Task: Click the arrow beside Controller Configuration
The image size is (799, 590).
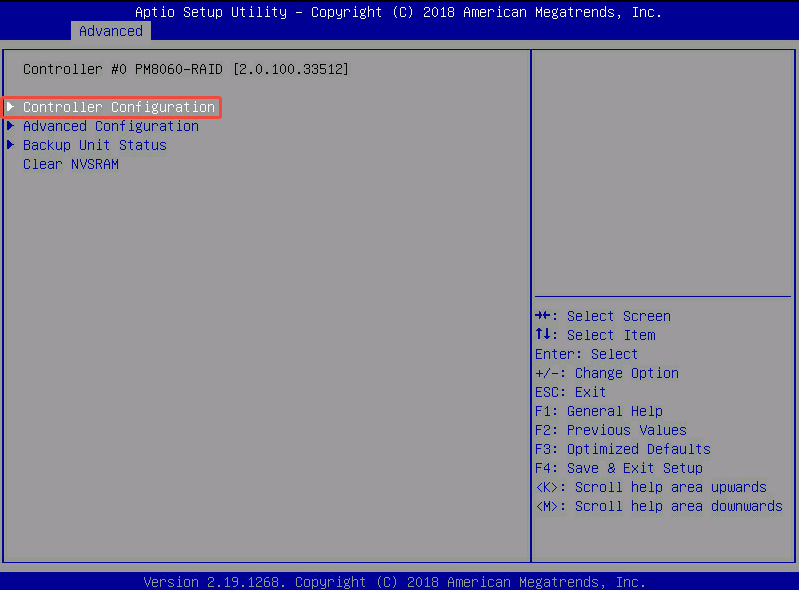Action: point(10,106)
